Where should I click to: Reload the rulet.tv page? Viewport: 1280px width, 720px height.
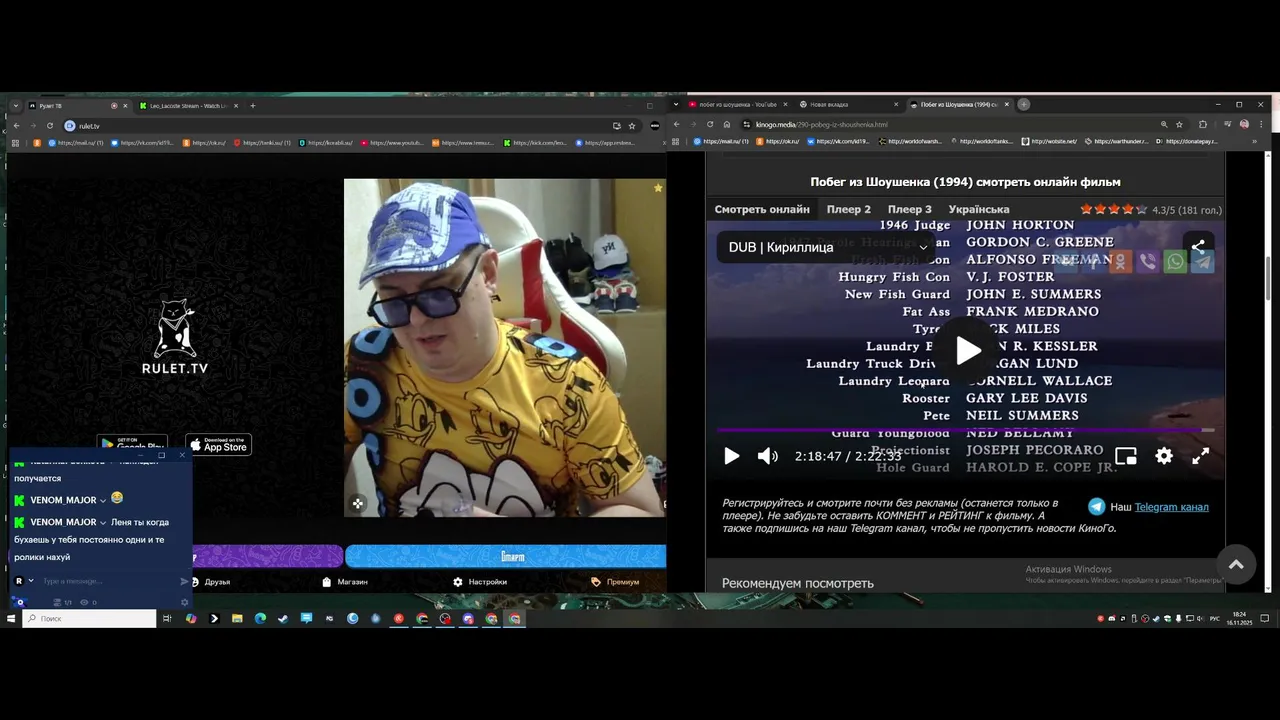50,126
